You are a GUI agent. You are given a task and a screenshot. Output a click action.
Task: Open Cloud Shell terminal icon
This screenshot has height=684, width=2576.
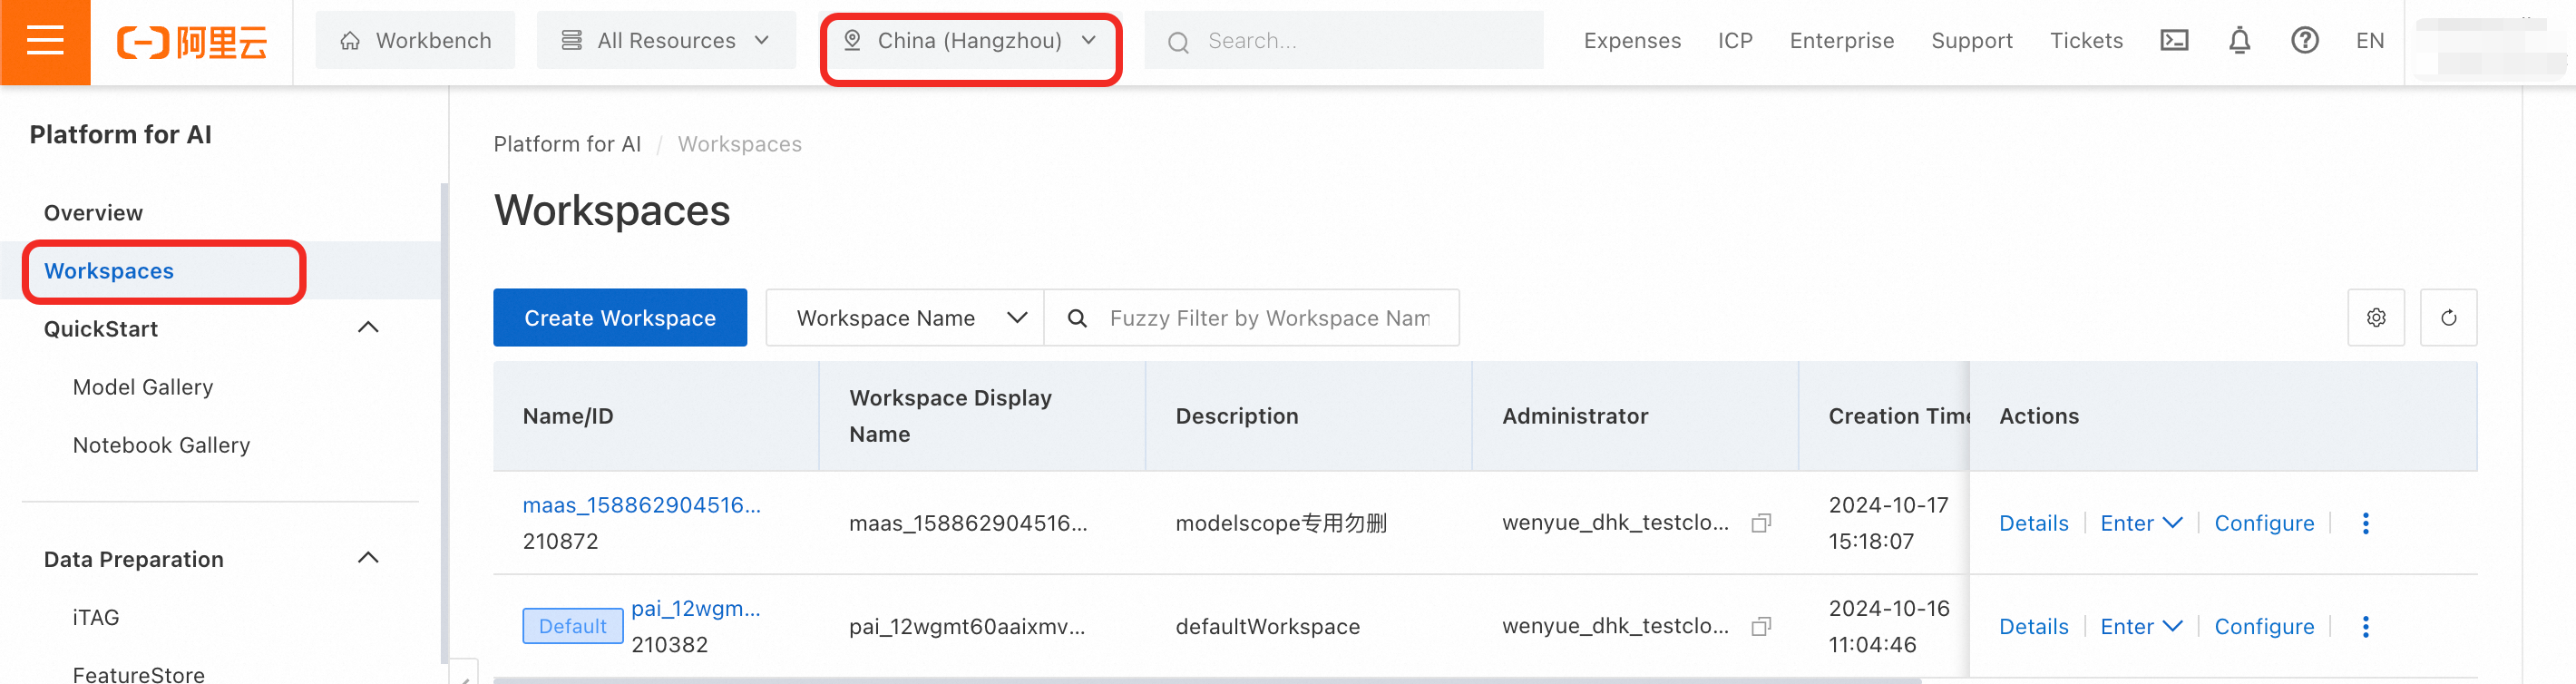(2174, 41)
